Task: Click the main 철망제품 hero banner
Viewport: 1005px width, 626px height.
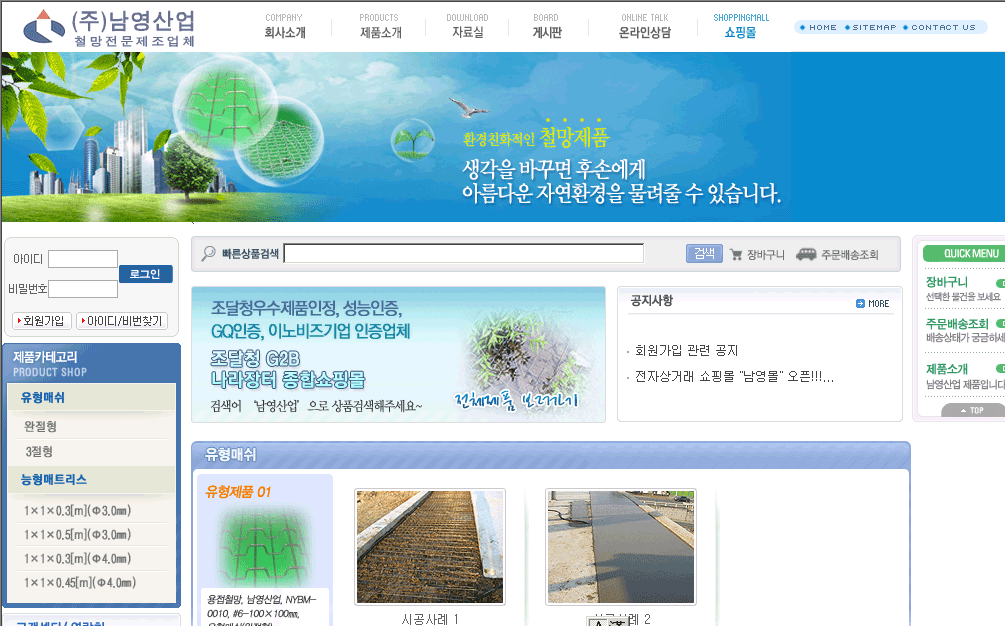Action: tap(503, 137)
